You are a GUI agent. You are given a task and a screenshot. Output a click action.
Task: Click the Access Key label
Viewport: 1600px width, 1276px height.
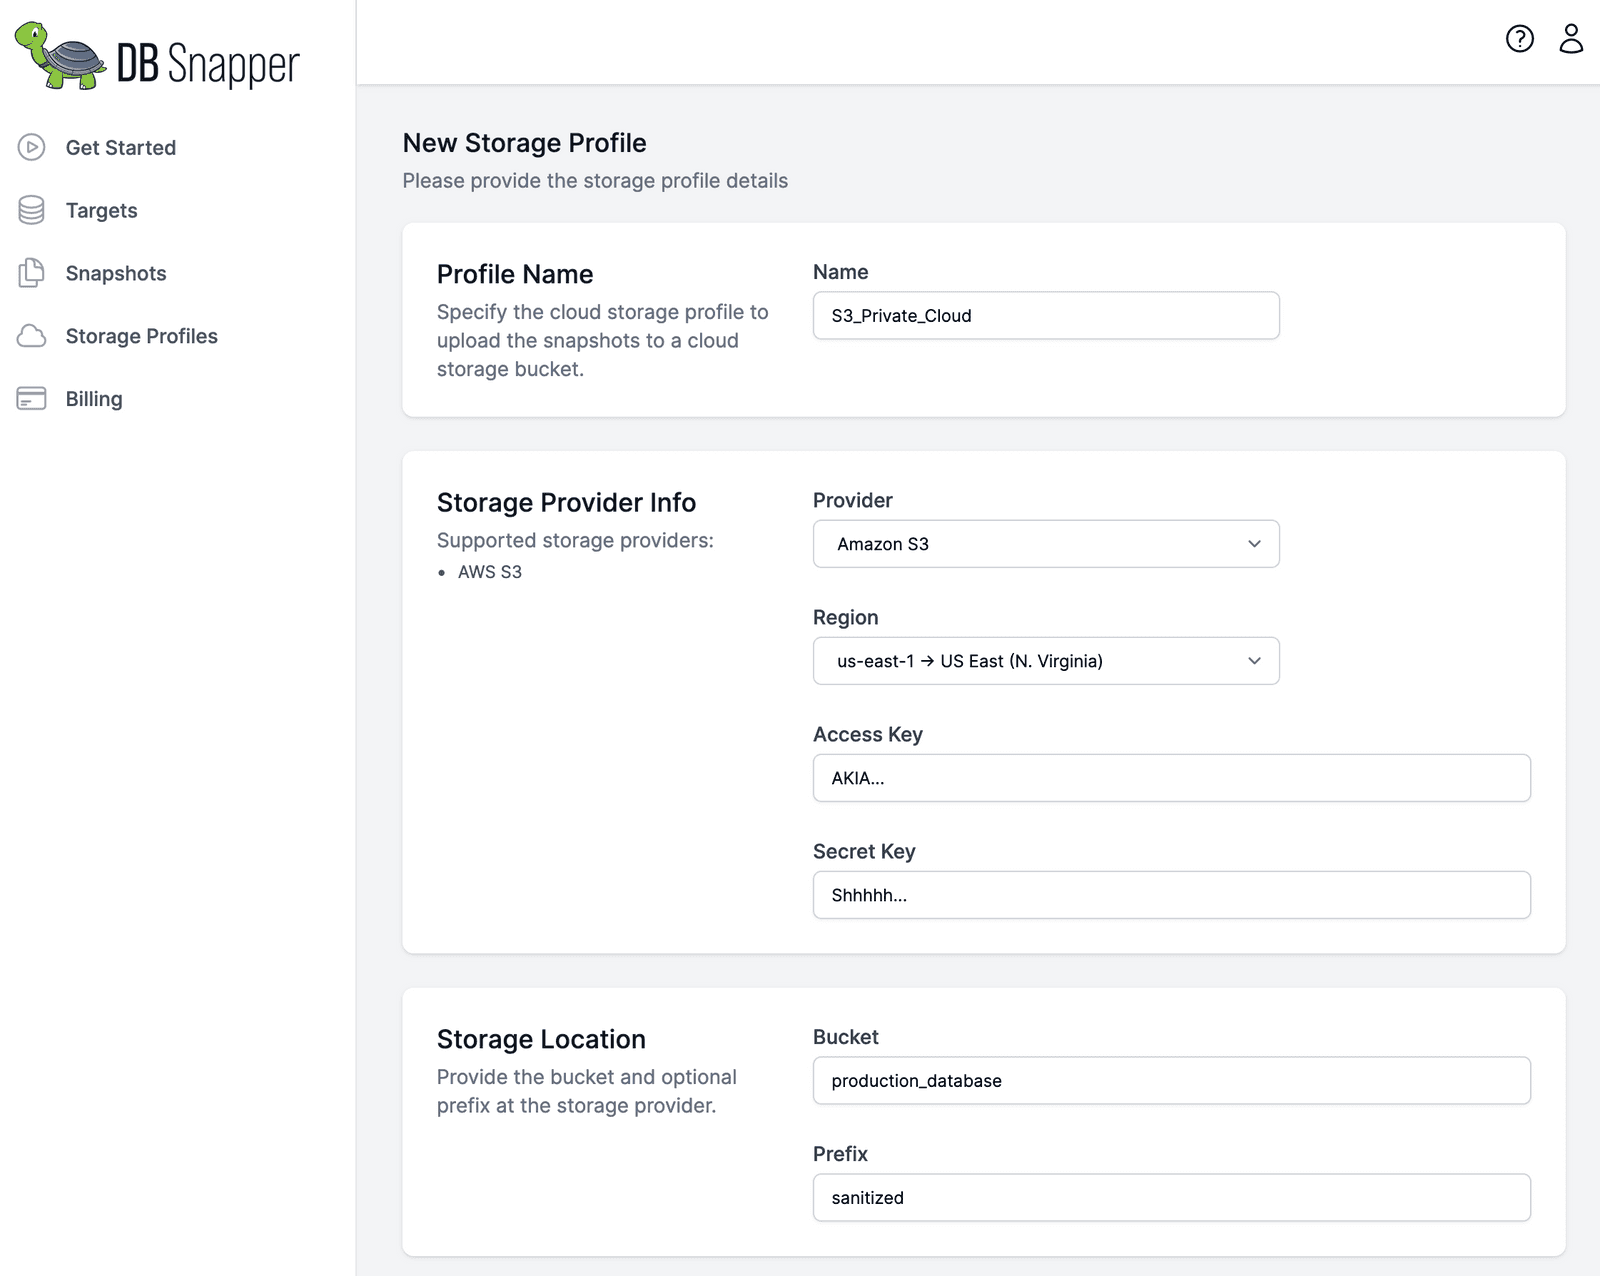coord(867,734)
